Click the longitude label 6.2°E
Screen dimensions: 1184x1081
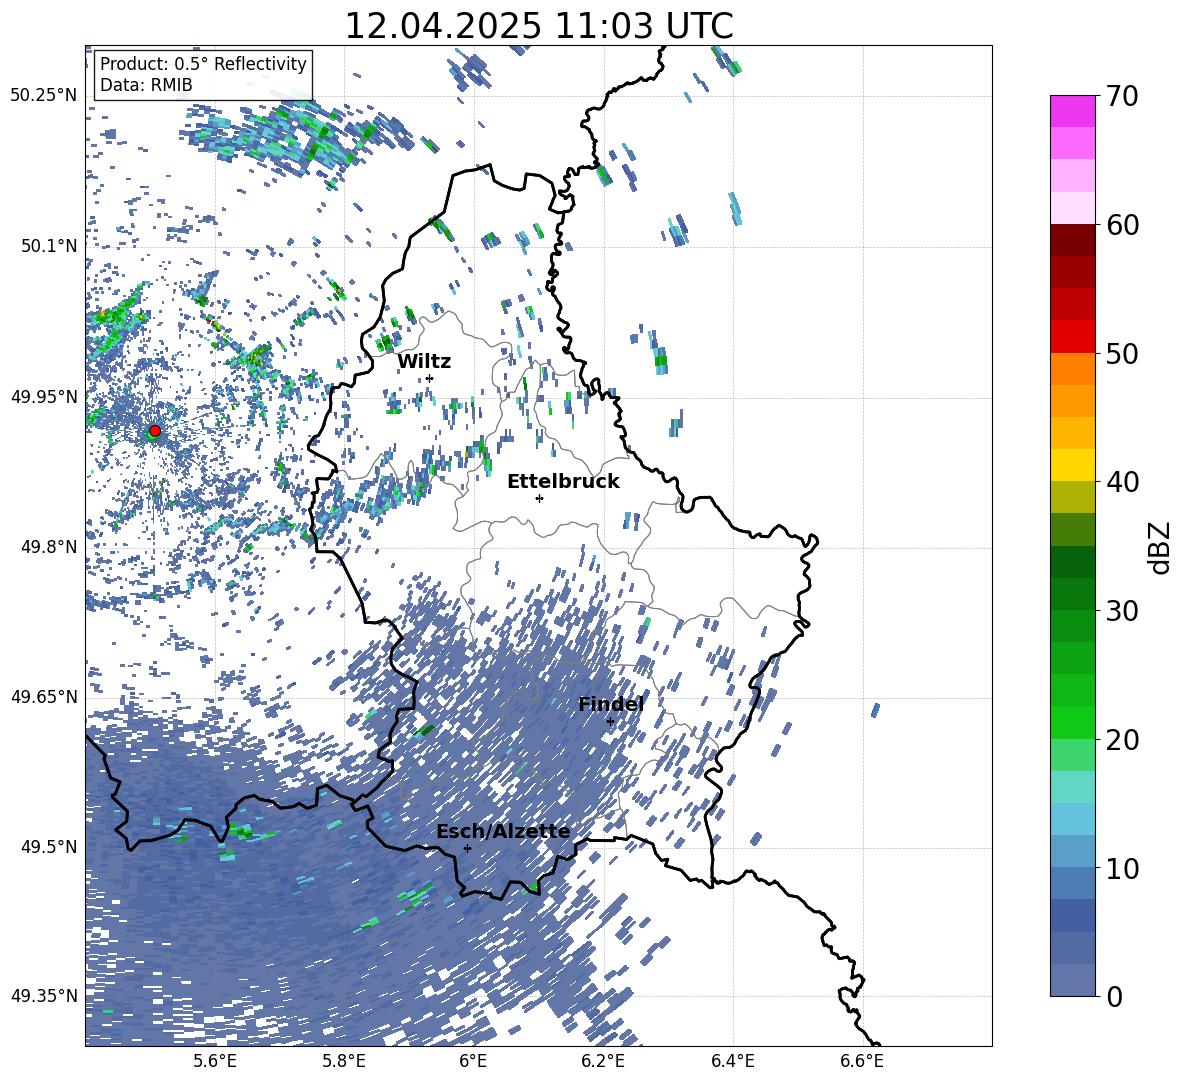[x=603, y=1061]
